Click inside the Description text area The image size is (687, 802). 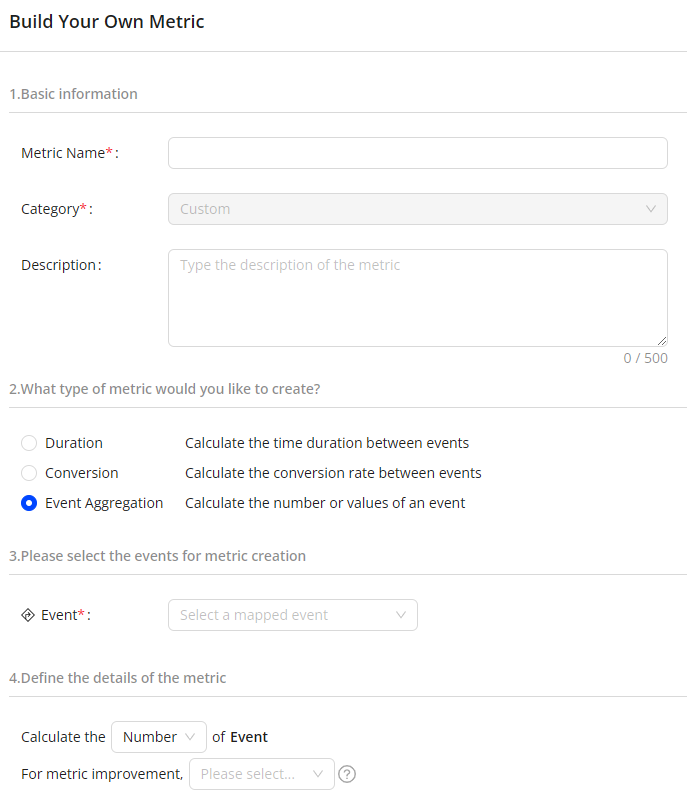coord(417,298)
